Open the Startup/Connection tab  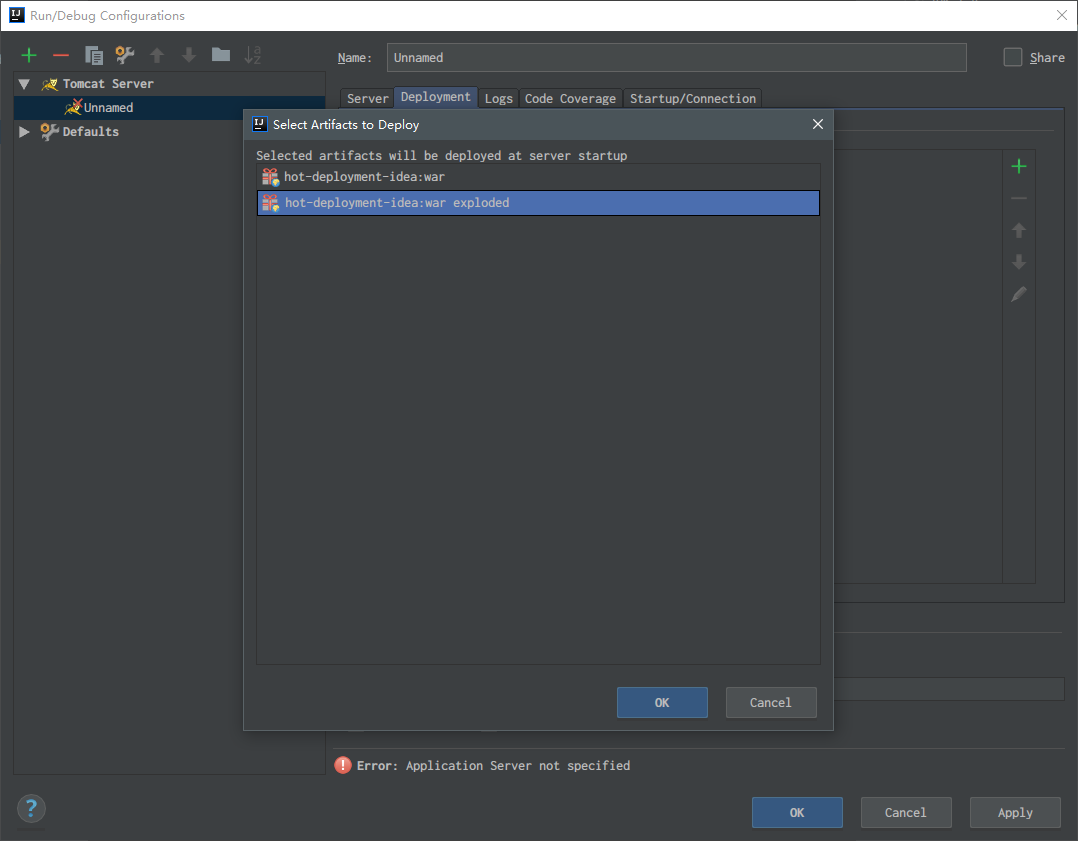[693, 98]
